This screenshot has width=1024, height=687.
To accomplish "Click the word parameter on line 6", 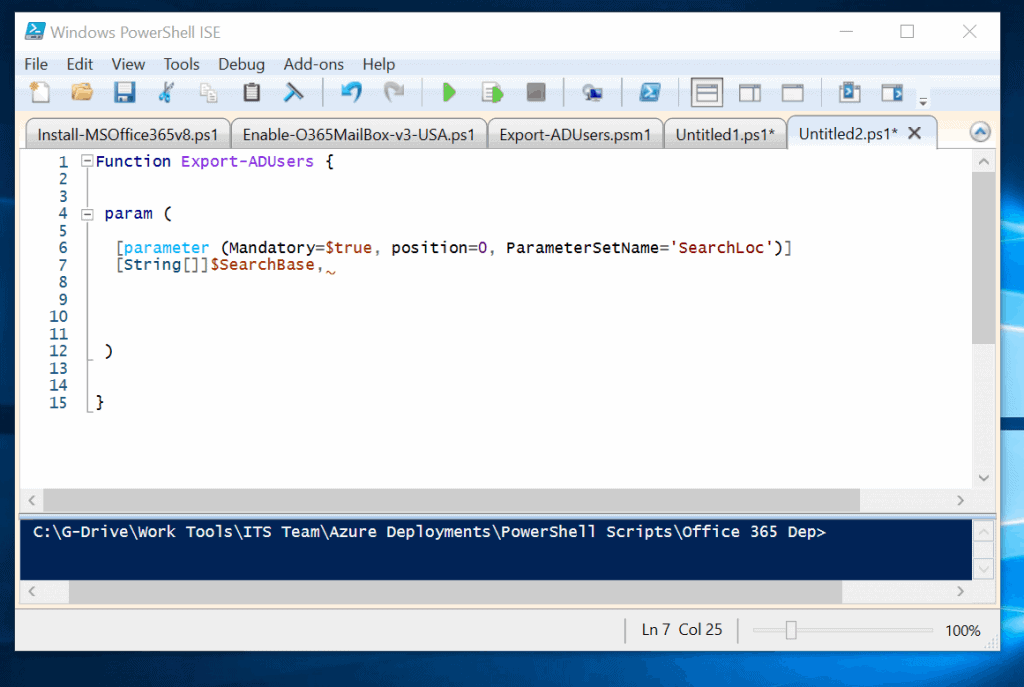I will point(167,248).
